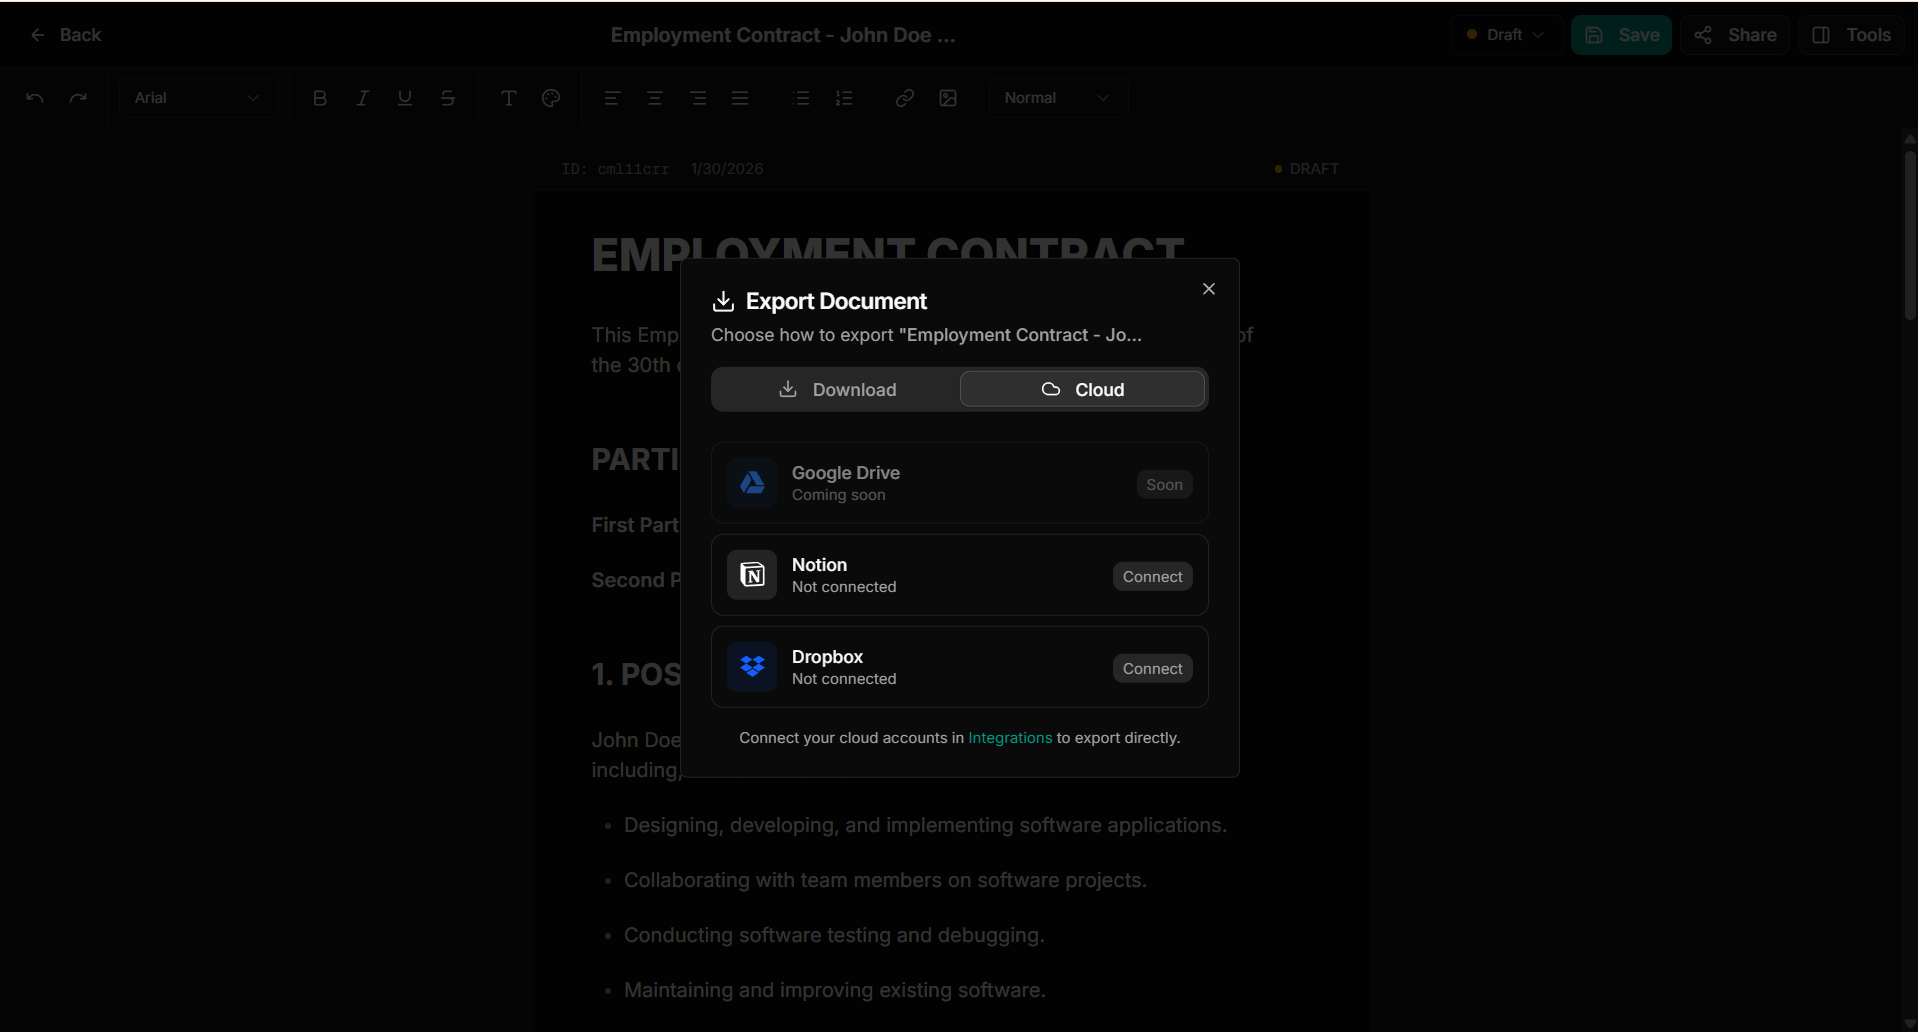The image size is (1918, 1032).
Task: Open the Integrations link
Action: click(x=1010, y=738)
